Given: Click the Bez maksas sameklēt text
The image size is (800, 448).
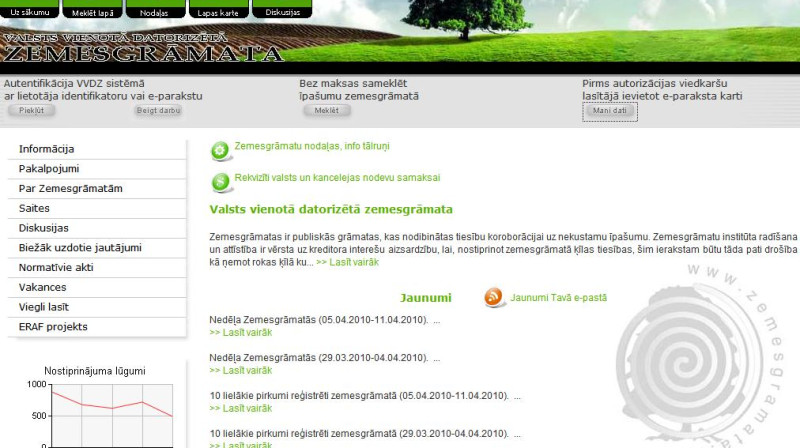Looking at the screenshot, I should [x=353, y=83].
